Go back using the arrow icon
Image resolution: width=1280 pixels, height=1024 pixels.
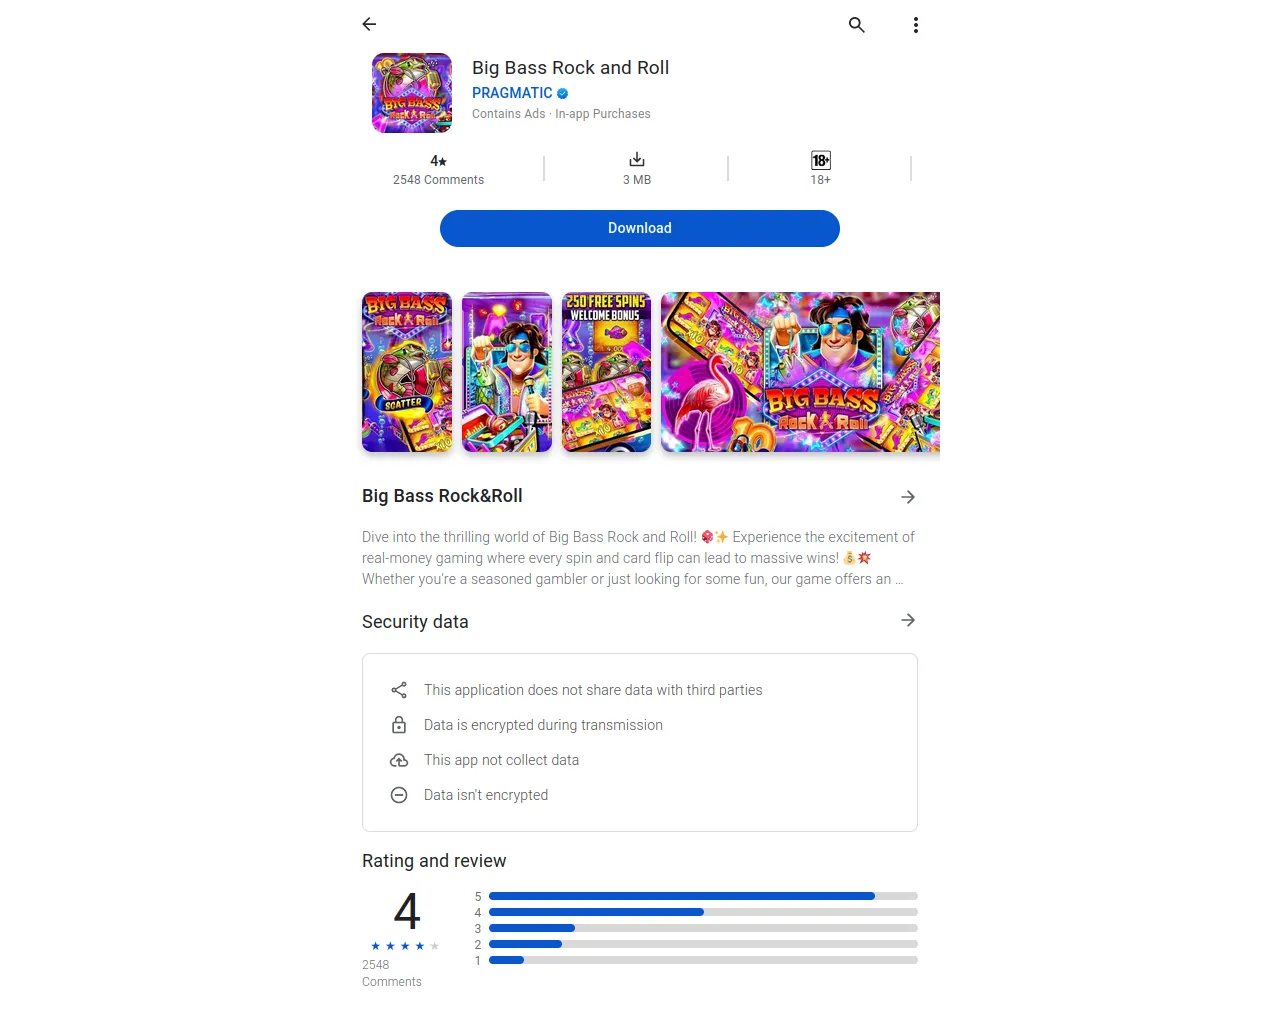(369, 24)
